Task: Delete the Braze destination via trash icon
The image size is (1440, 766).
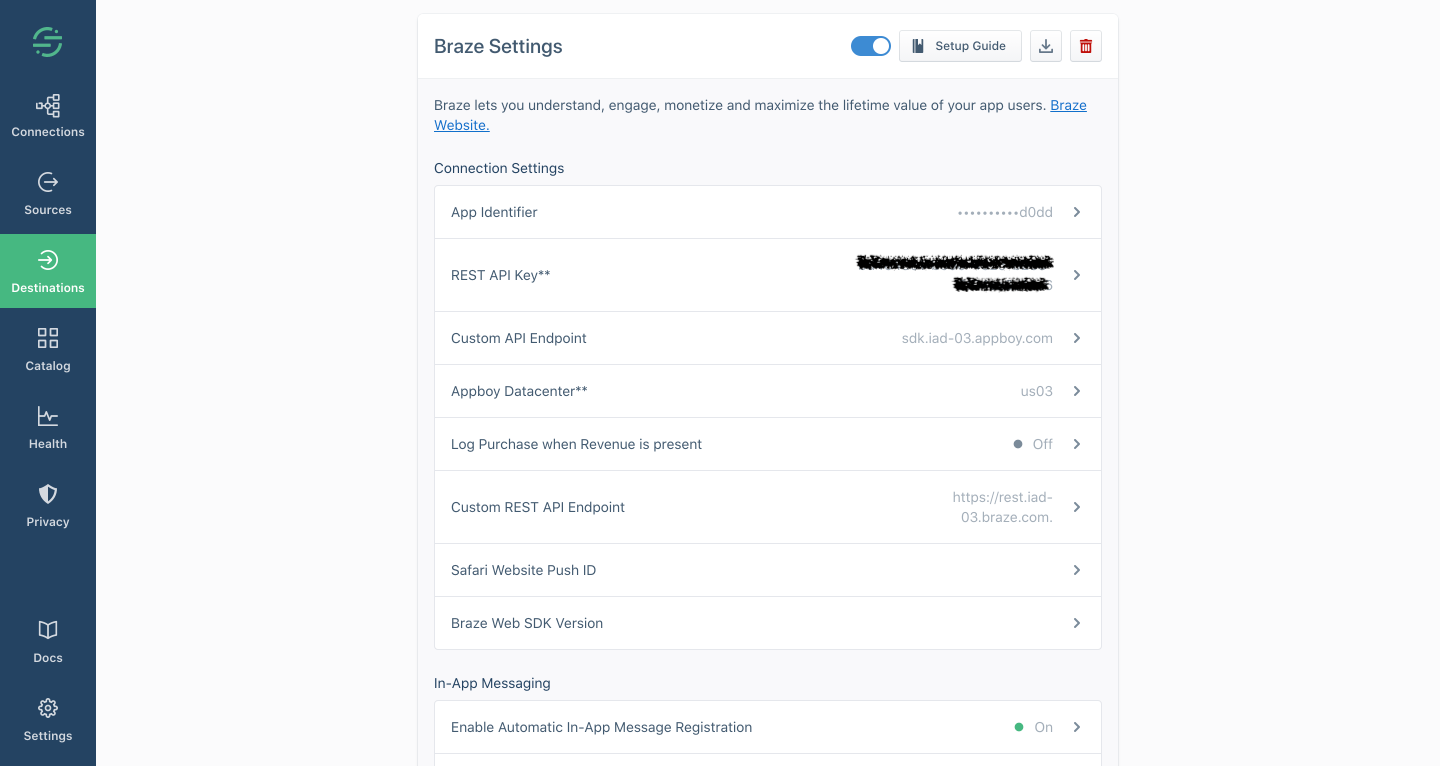Action: click(x=1086, y=46)
